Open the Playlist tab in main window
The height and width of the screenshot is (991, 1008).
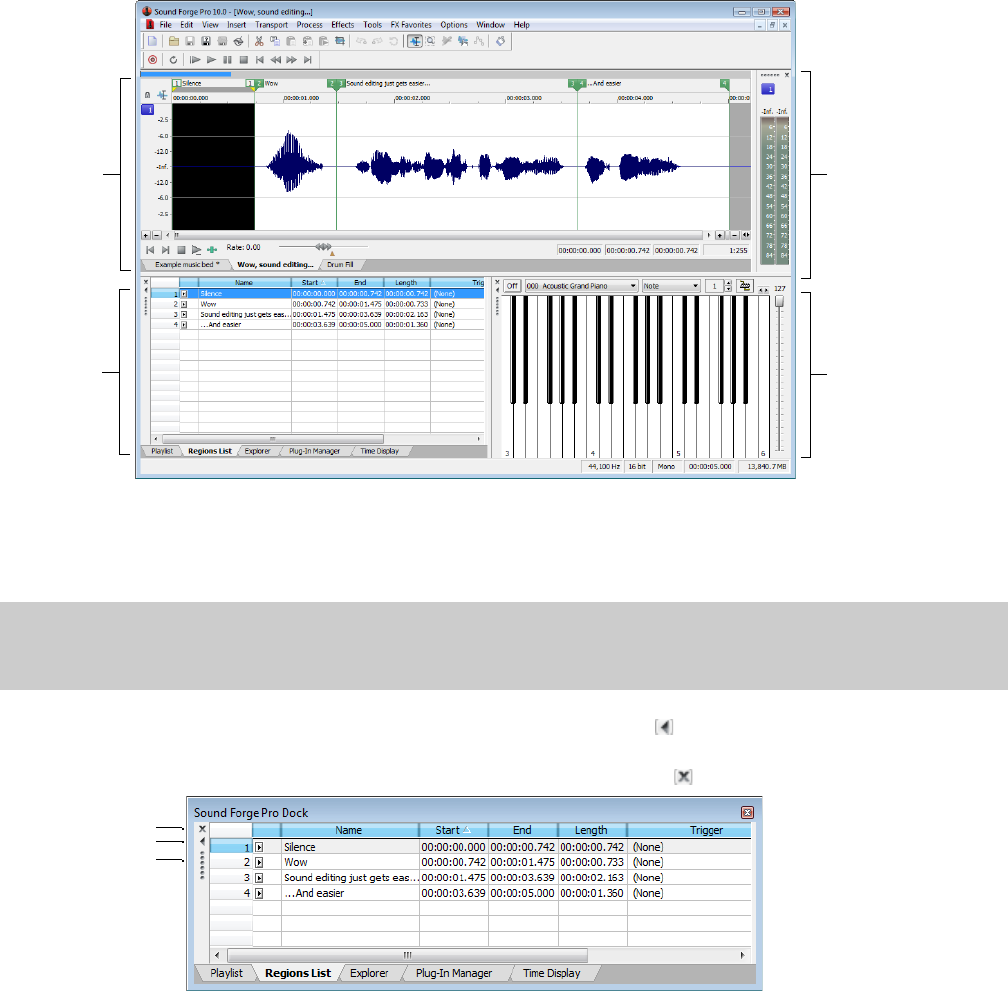point(162,451)
